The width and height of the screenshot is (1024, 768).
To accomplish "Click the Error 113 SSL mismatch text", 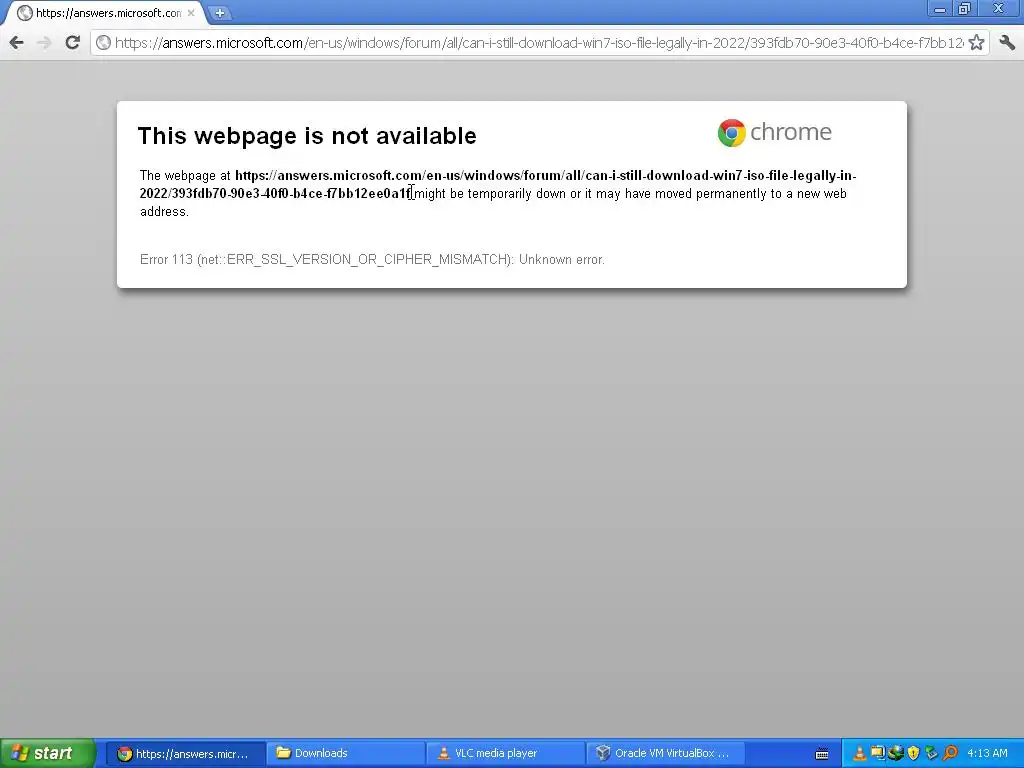I will click(372, 259).
